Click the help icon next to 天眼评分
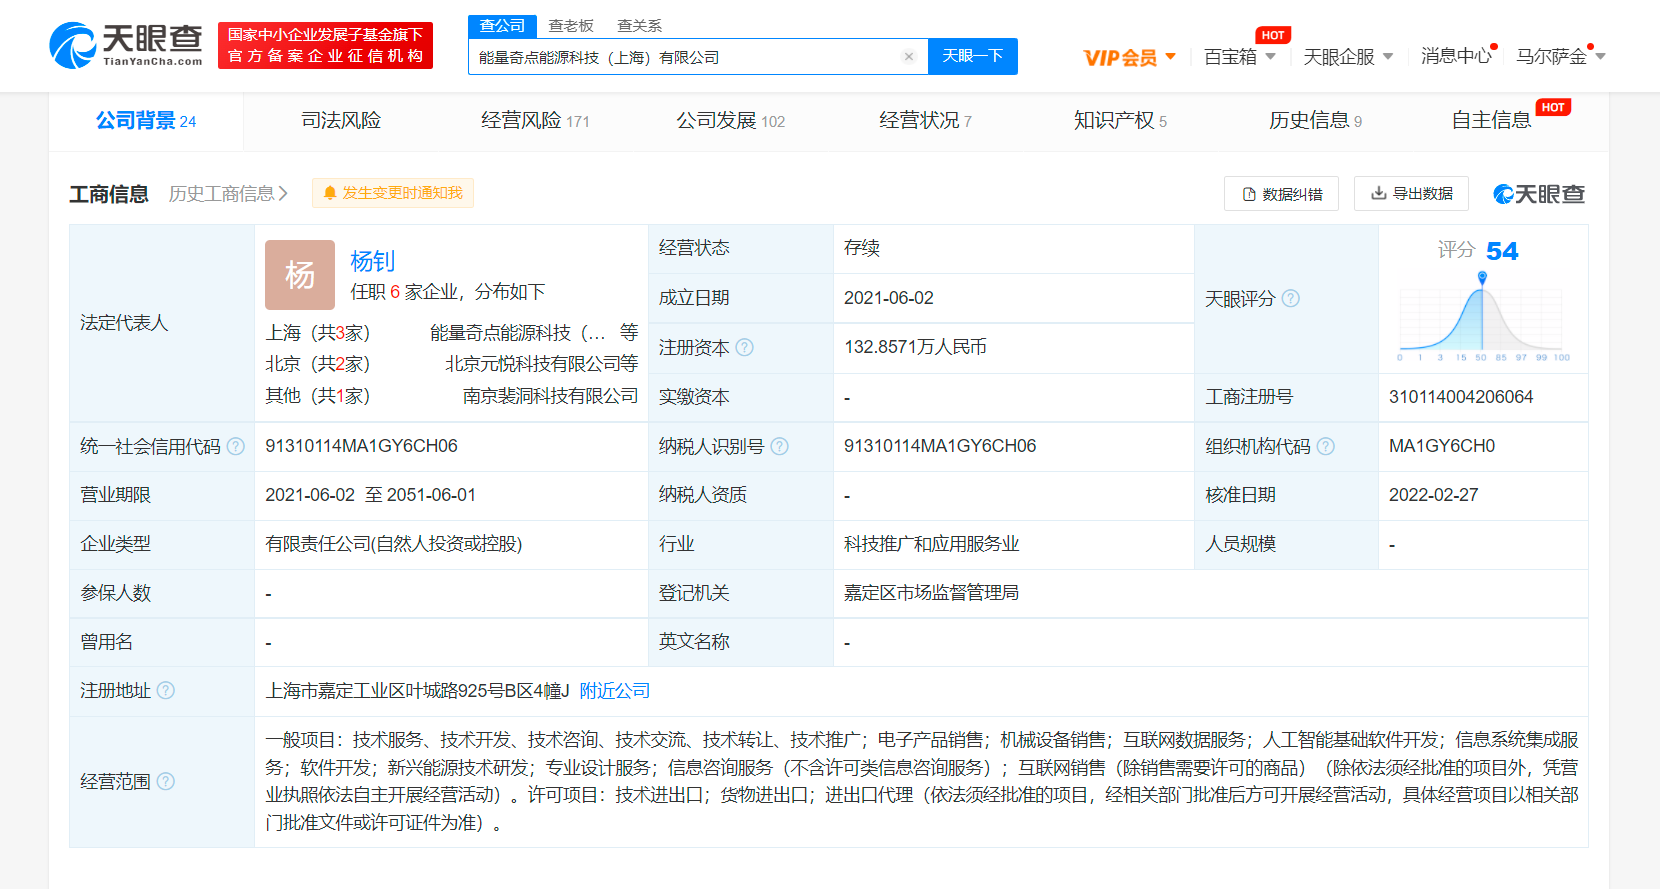 tap(1291, 298)
